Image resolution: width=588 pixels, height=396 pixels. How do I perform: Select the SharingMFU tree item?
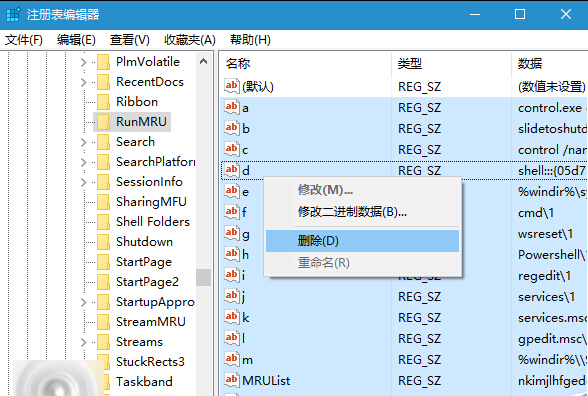click(x=151, y=202)
